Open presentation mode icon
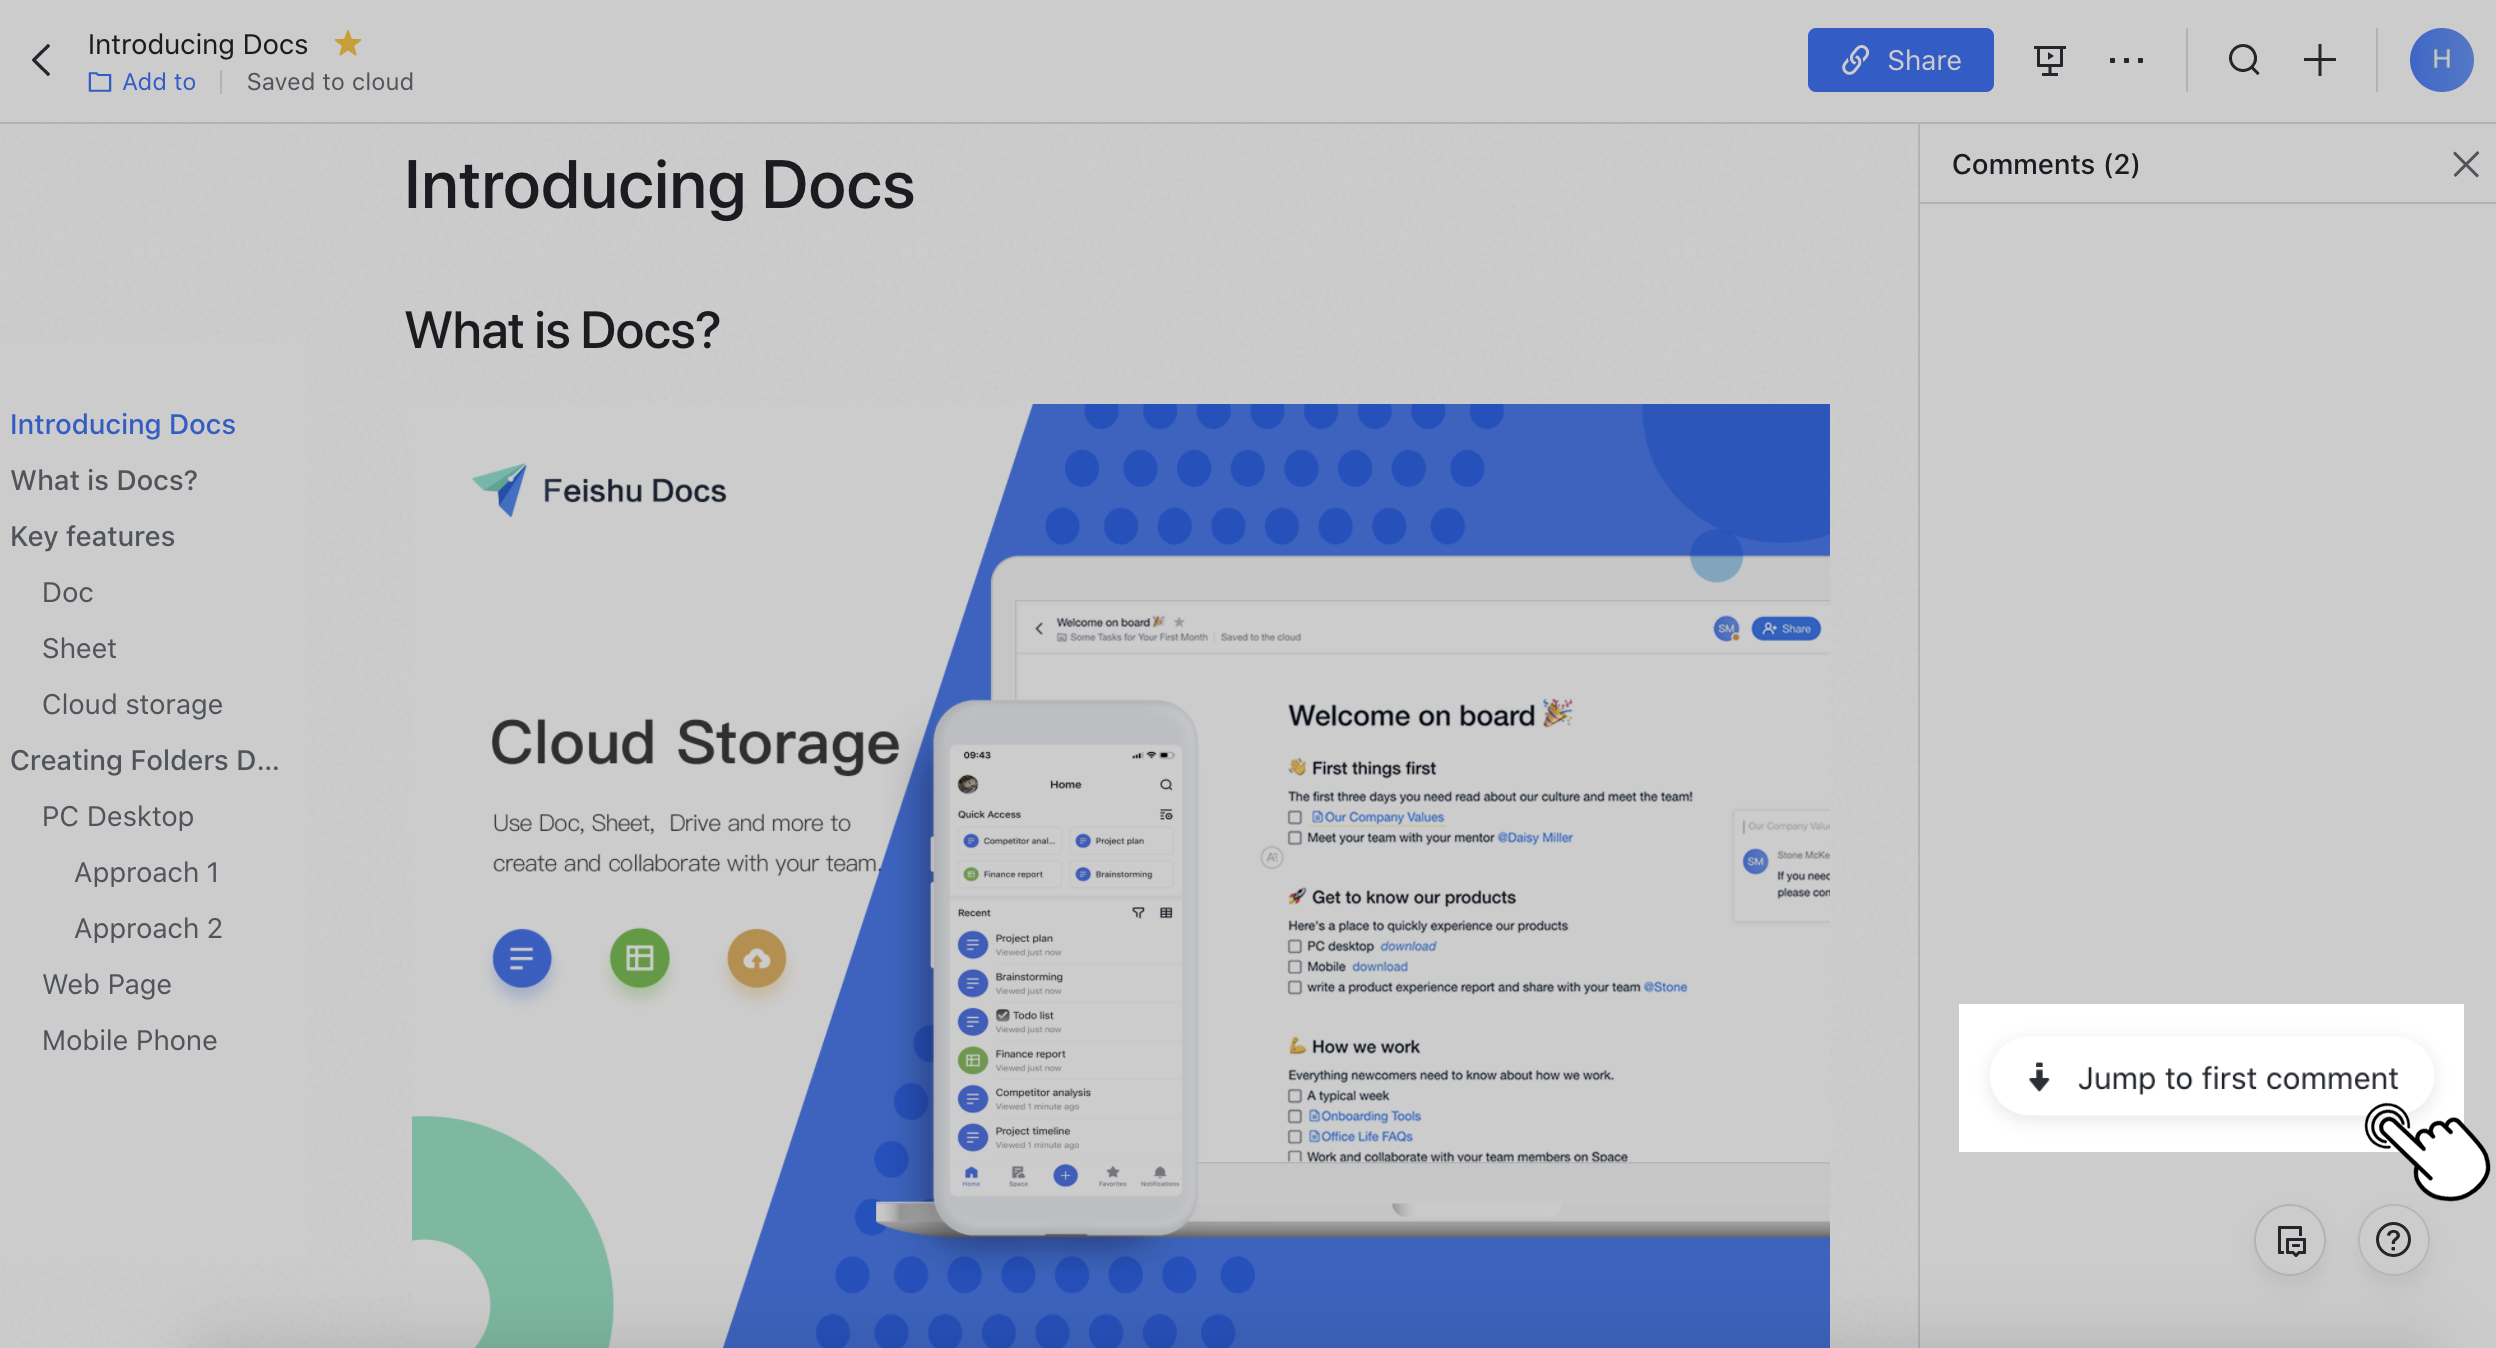 2050,60
